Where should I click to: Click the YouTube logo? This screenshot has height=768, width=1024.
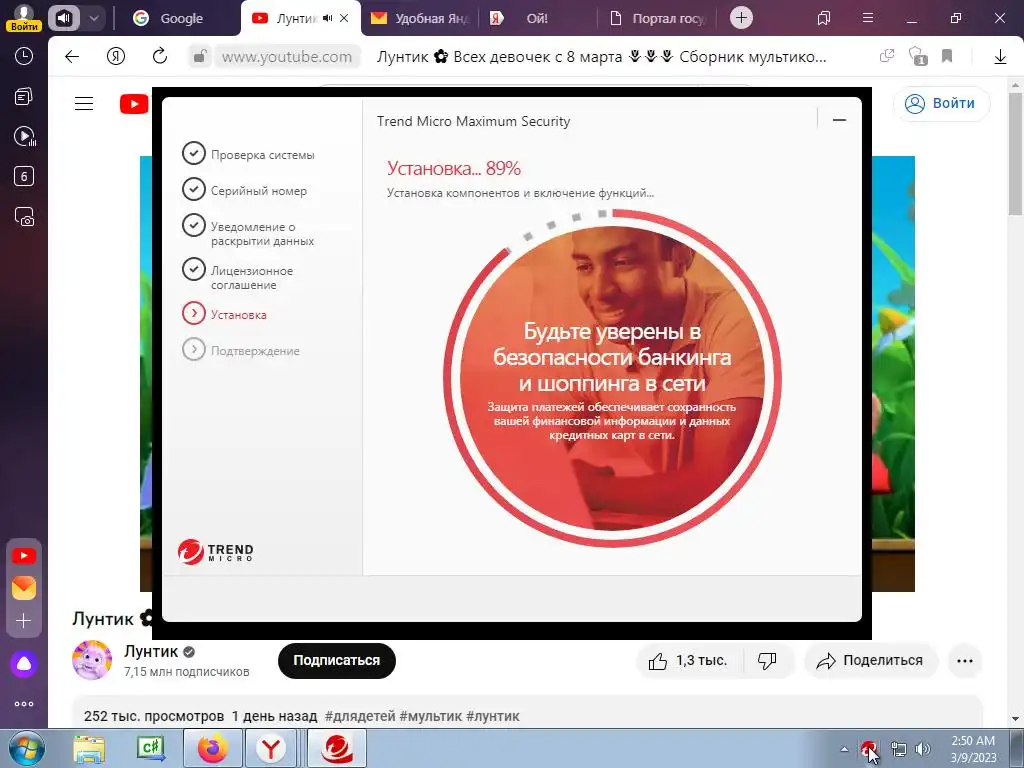[134, 104]
